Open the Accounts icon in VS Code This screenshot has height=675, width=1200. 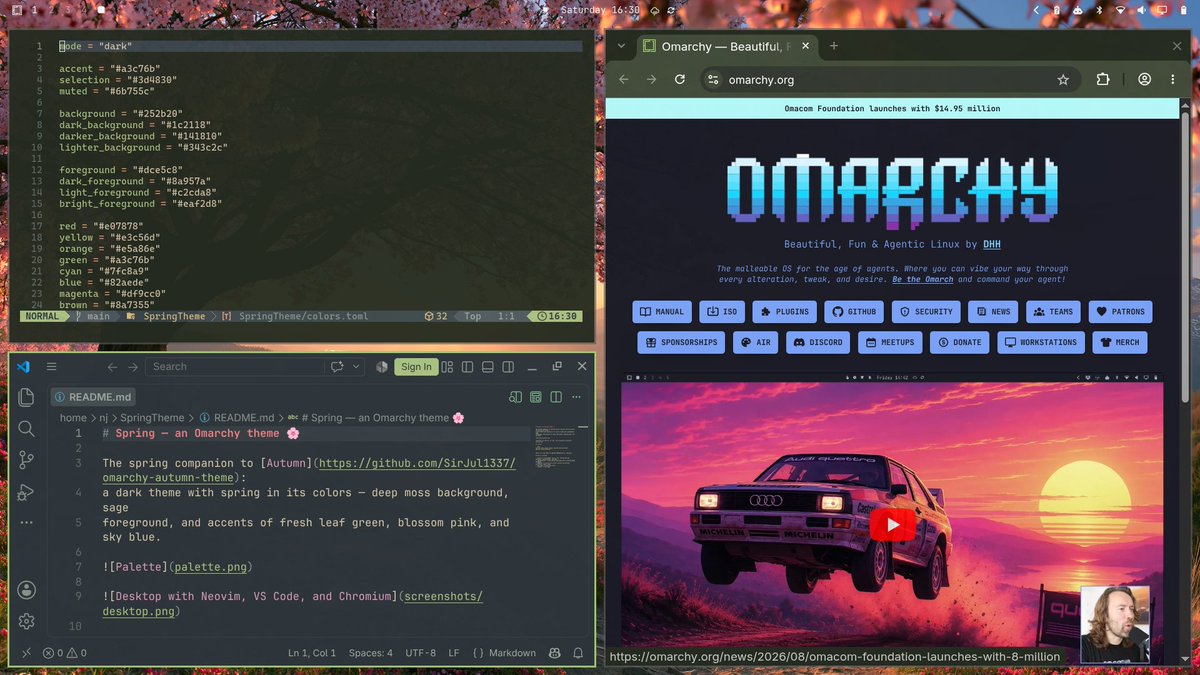tap(26, 590)
